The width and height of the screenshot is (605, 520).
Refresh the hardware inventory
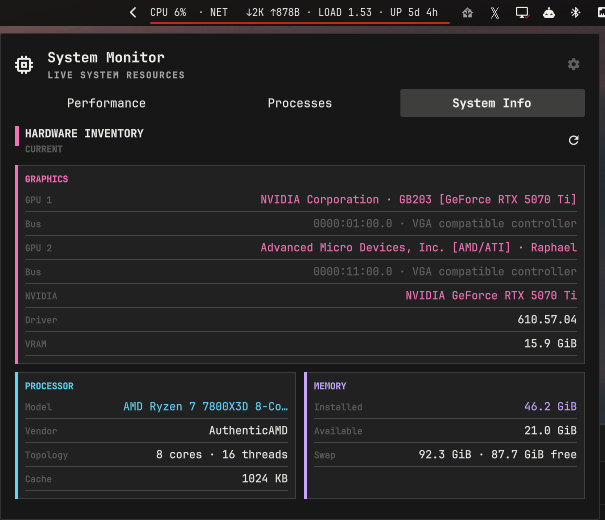coord(573,140)
